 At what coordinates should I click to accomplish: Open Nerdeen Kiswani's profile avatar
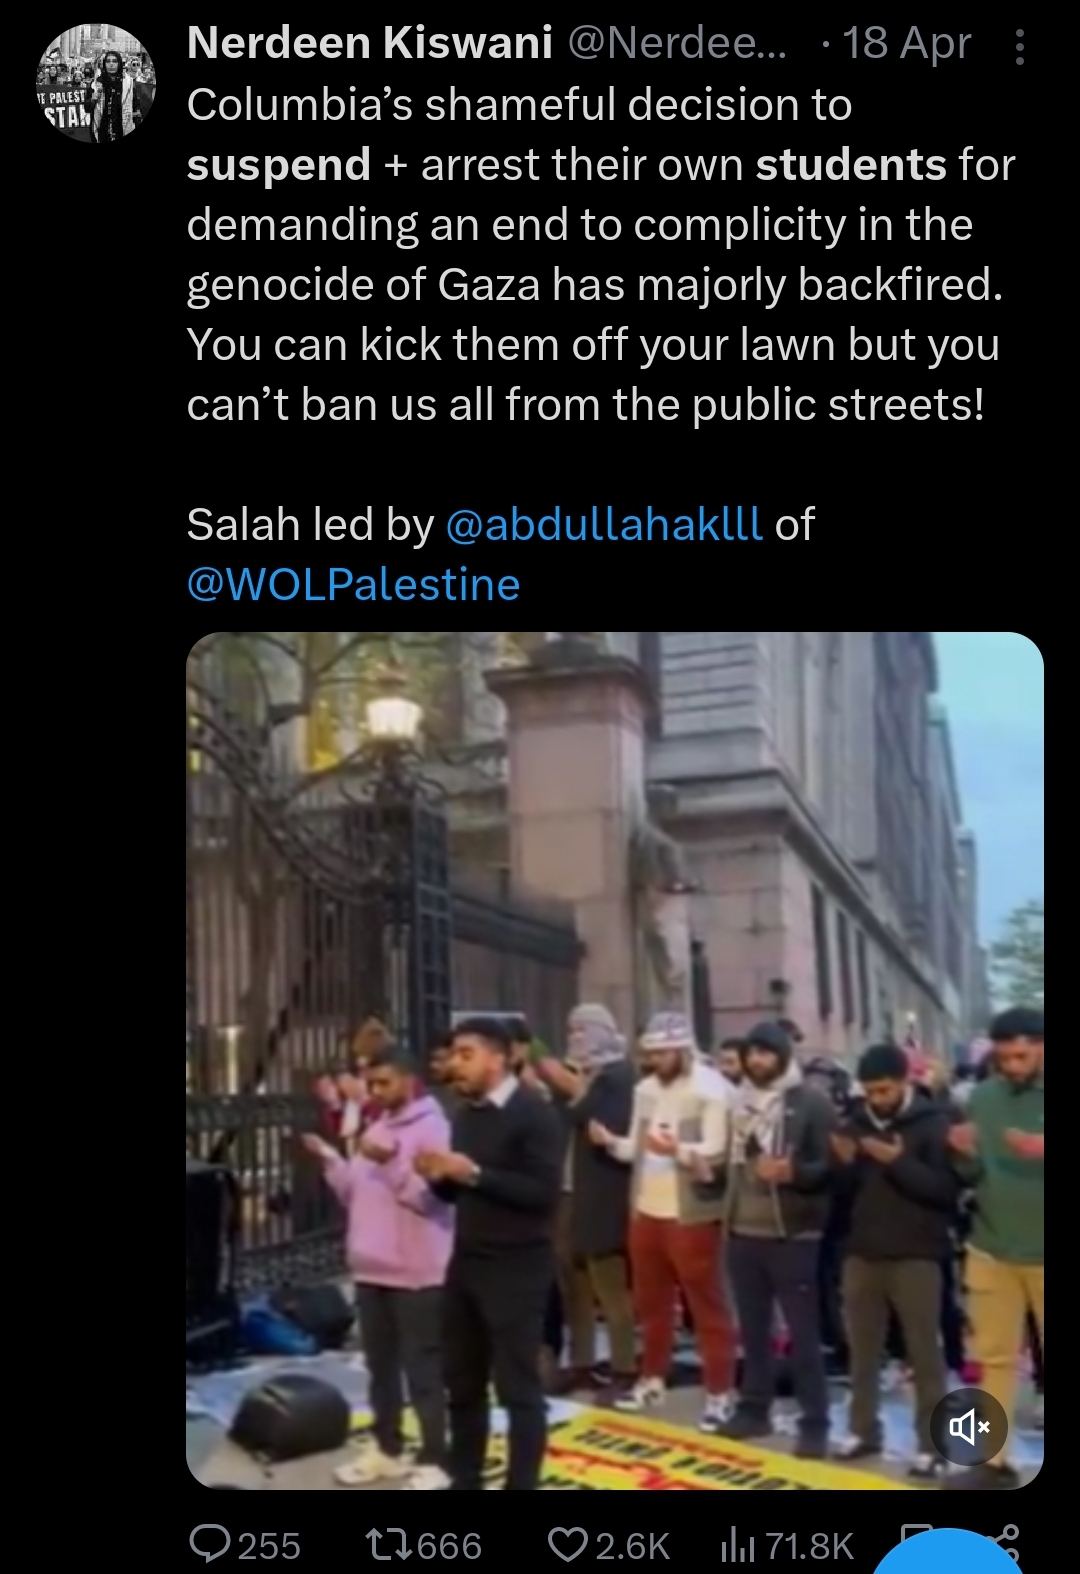click(x=97, y=84)
